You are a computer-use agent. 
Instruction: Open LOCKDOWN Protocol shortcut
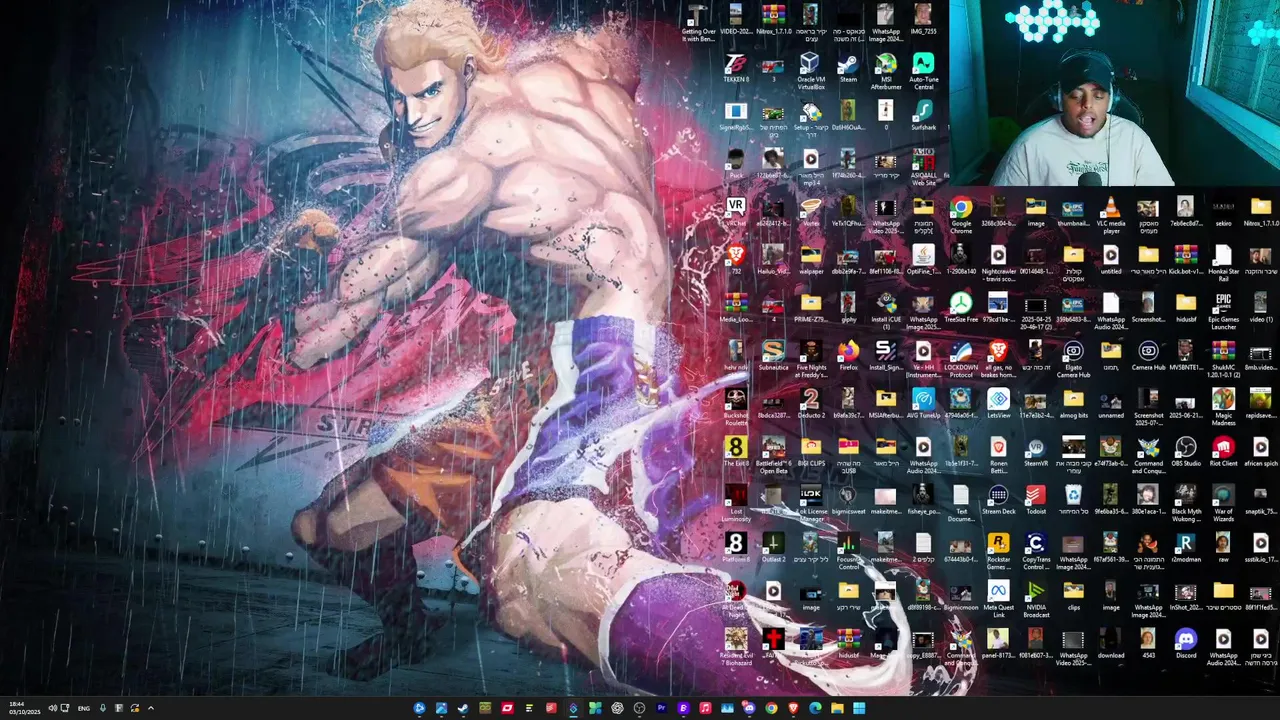coord(961,359)
